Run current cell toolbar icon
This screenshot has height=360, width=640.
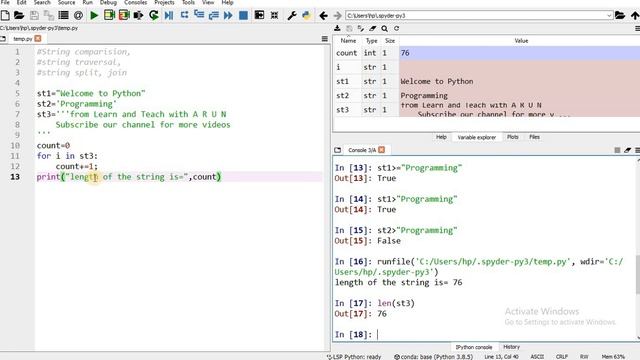109,16
